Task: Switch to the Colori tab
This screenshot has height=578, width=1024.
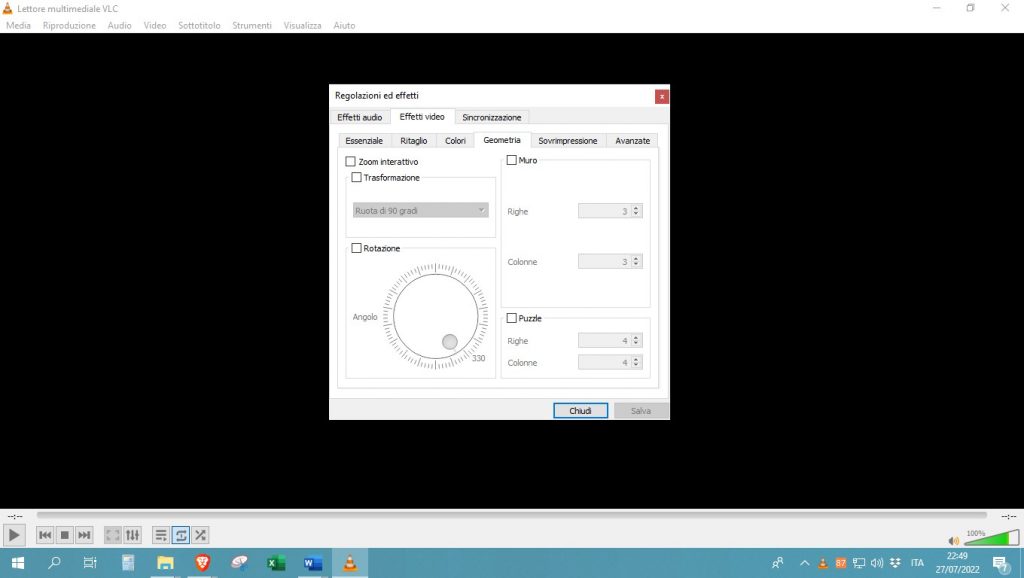Action: coord(455,141)
